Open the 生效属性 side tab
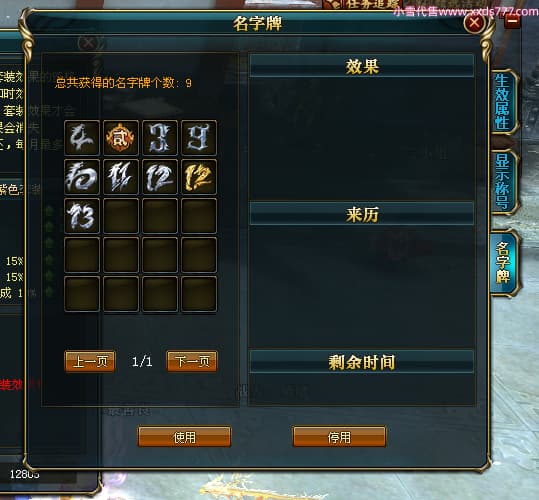 (x=503, y=102)
